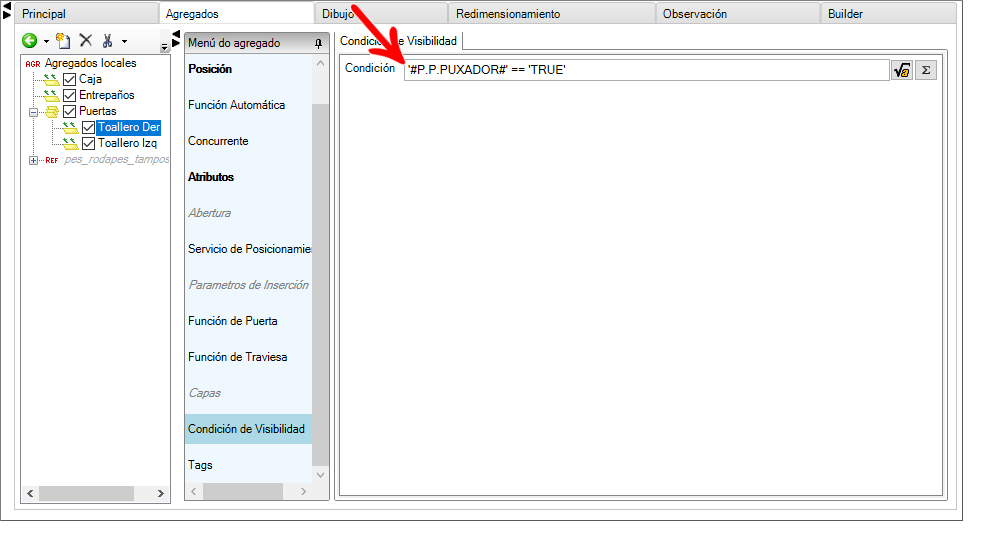
Task: Click the new aggregate document icon
Action: 63,41
